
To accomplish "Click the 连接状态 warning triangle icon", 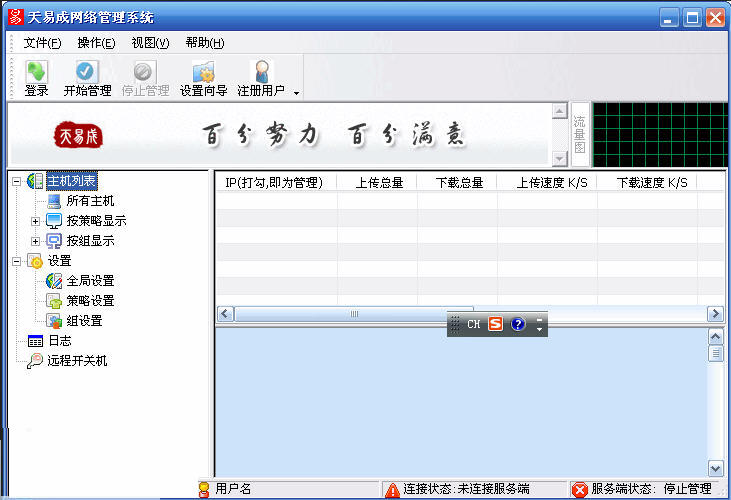I will (x=393, y=490).
